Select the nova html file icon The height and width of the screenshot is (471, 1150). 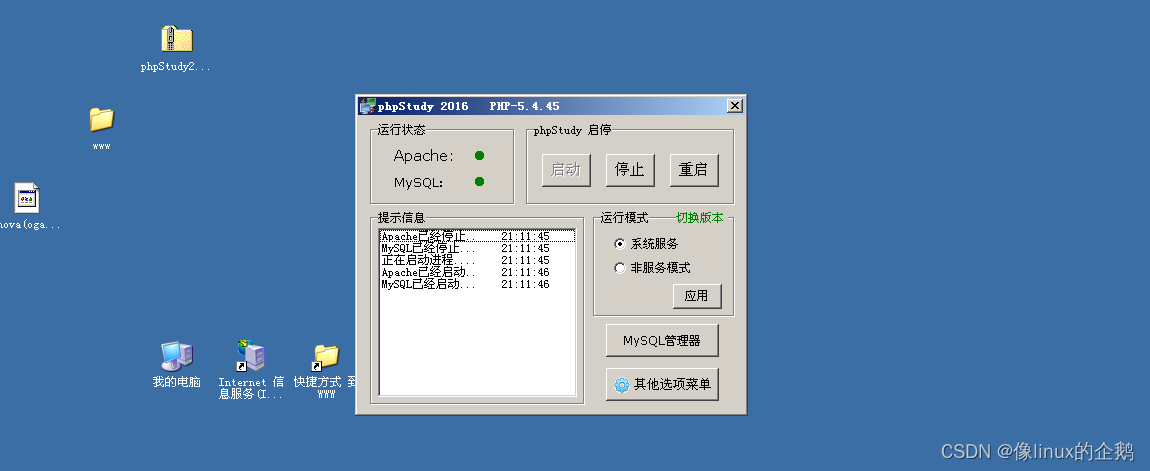(27, 198)
